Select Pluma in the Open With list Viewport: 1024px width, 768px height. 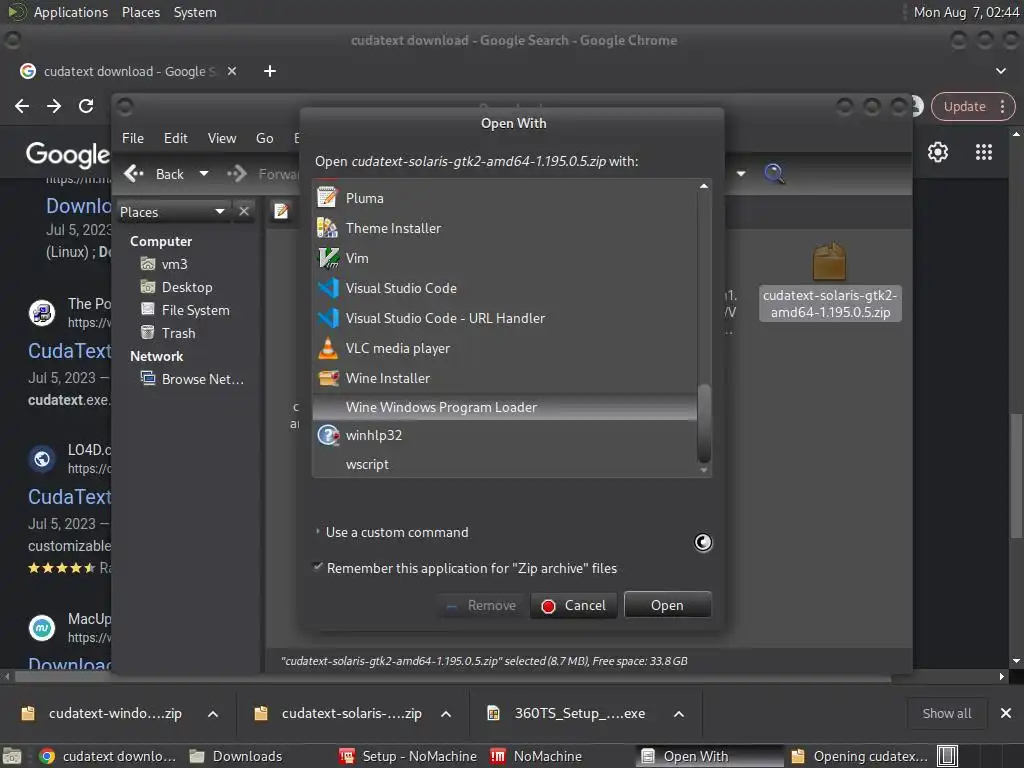tap(505, 198)
